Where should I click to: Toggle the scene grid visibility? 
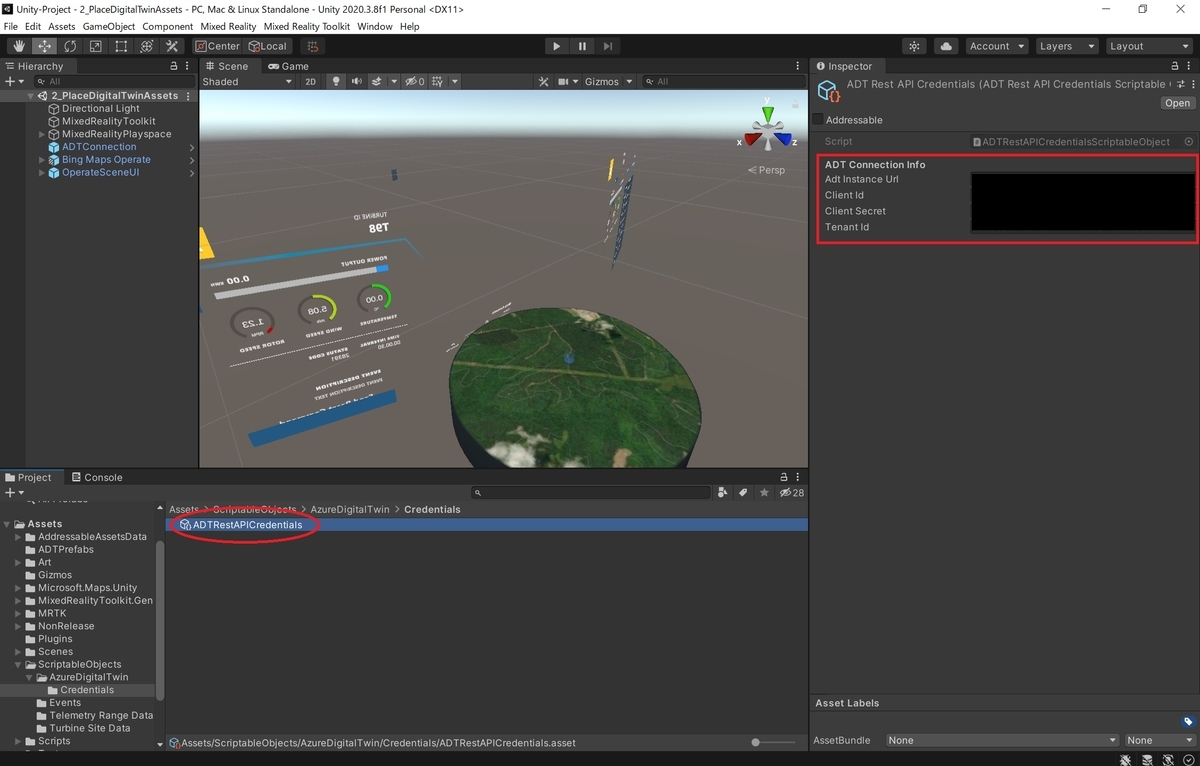(438, 81)
